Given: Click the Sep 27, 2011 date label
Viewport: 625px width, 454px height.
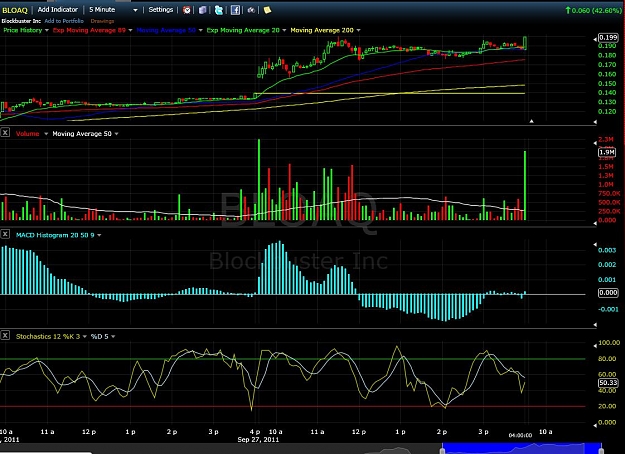Looking at the screenshot, I should (258, 440).
